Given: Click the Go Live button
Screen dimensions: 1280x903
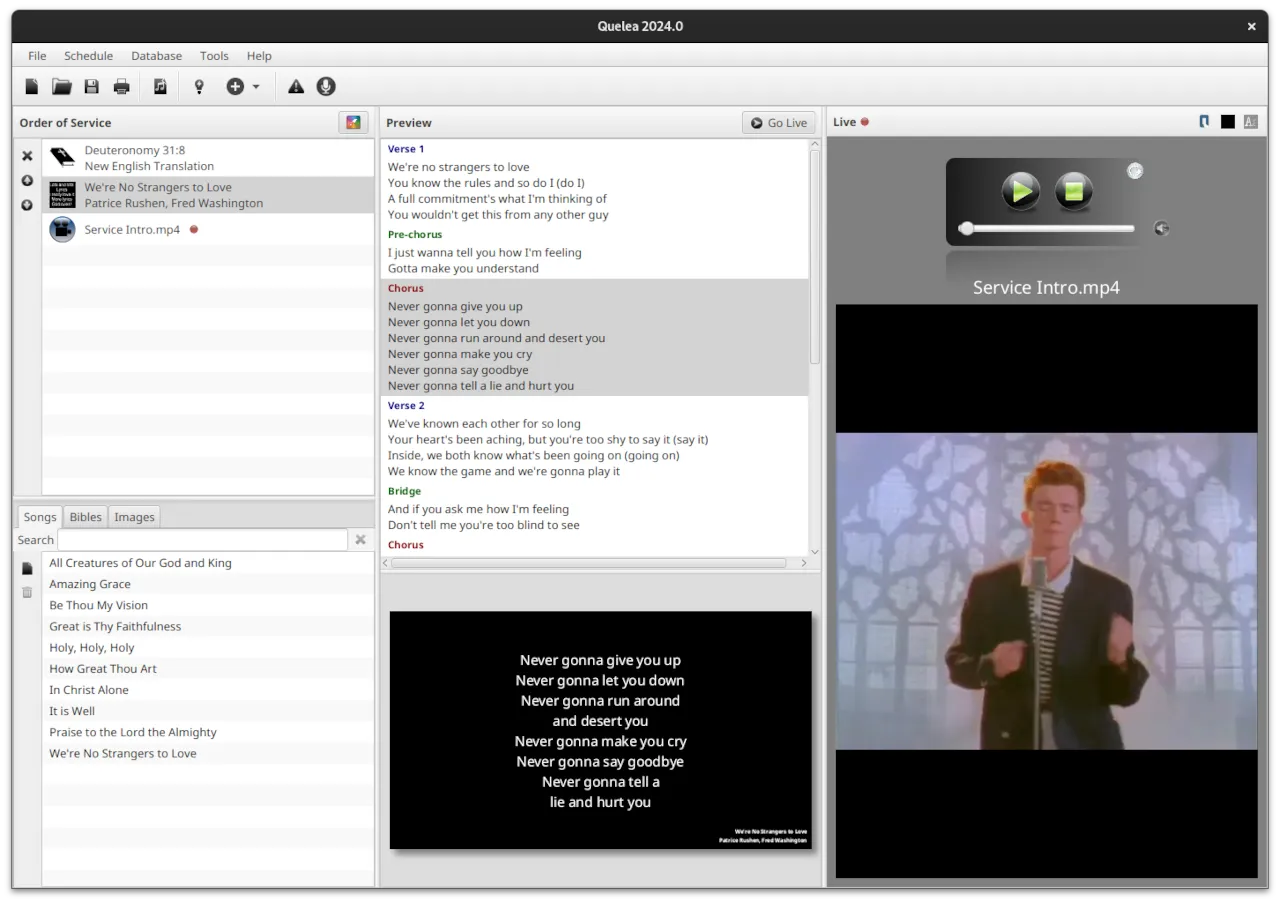Looking at the screenshot, I should [x=779, y=123].
